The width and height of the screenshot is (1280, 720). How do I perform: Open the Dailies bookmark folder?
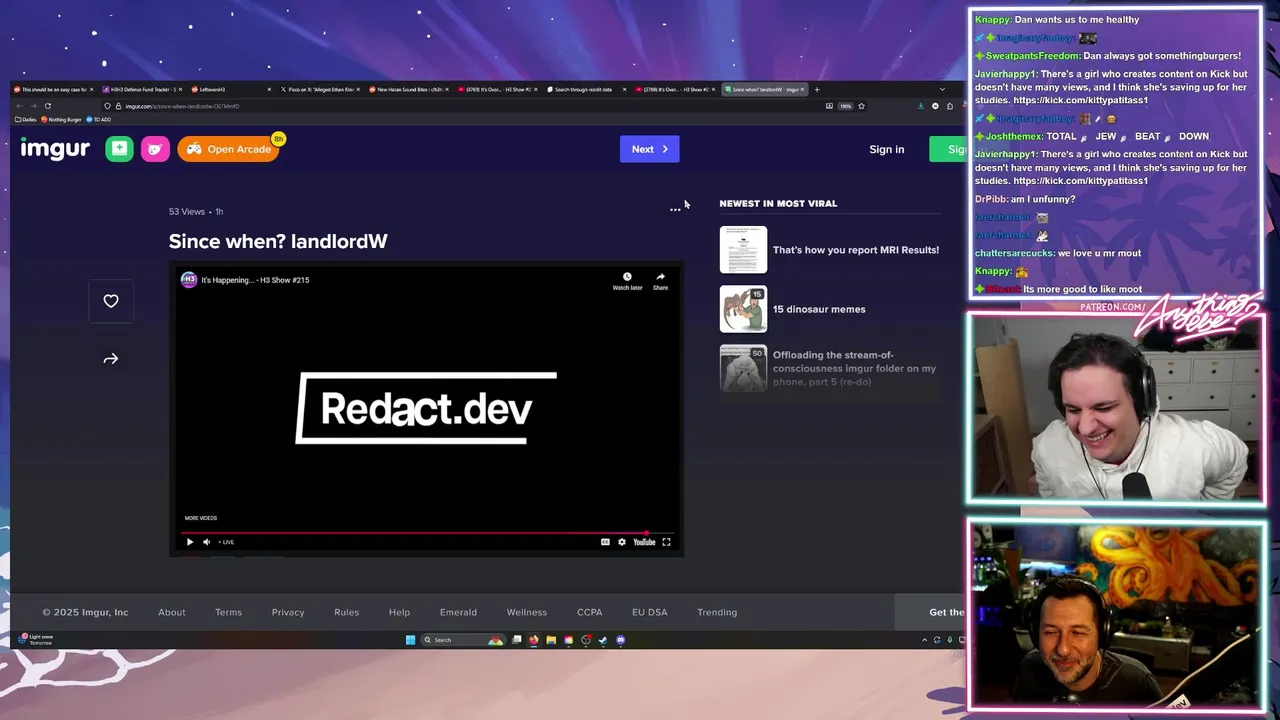tap(26, 119)
